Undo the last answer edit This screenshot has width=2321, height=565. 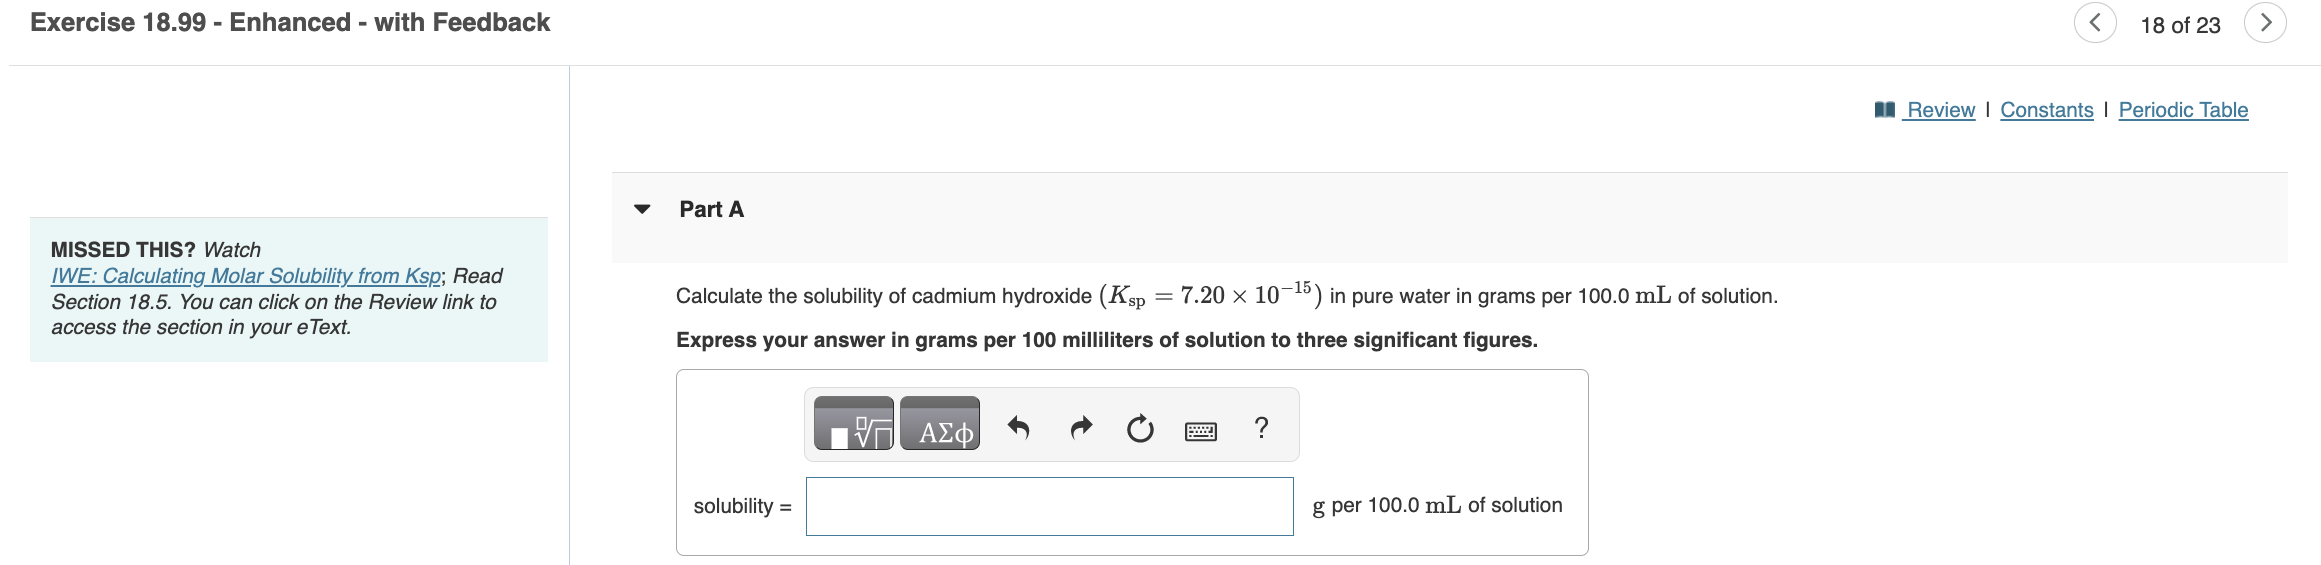click(1018, 428)
